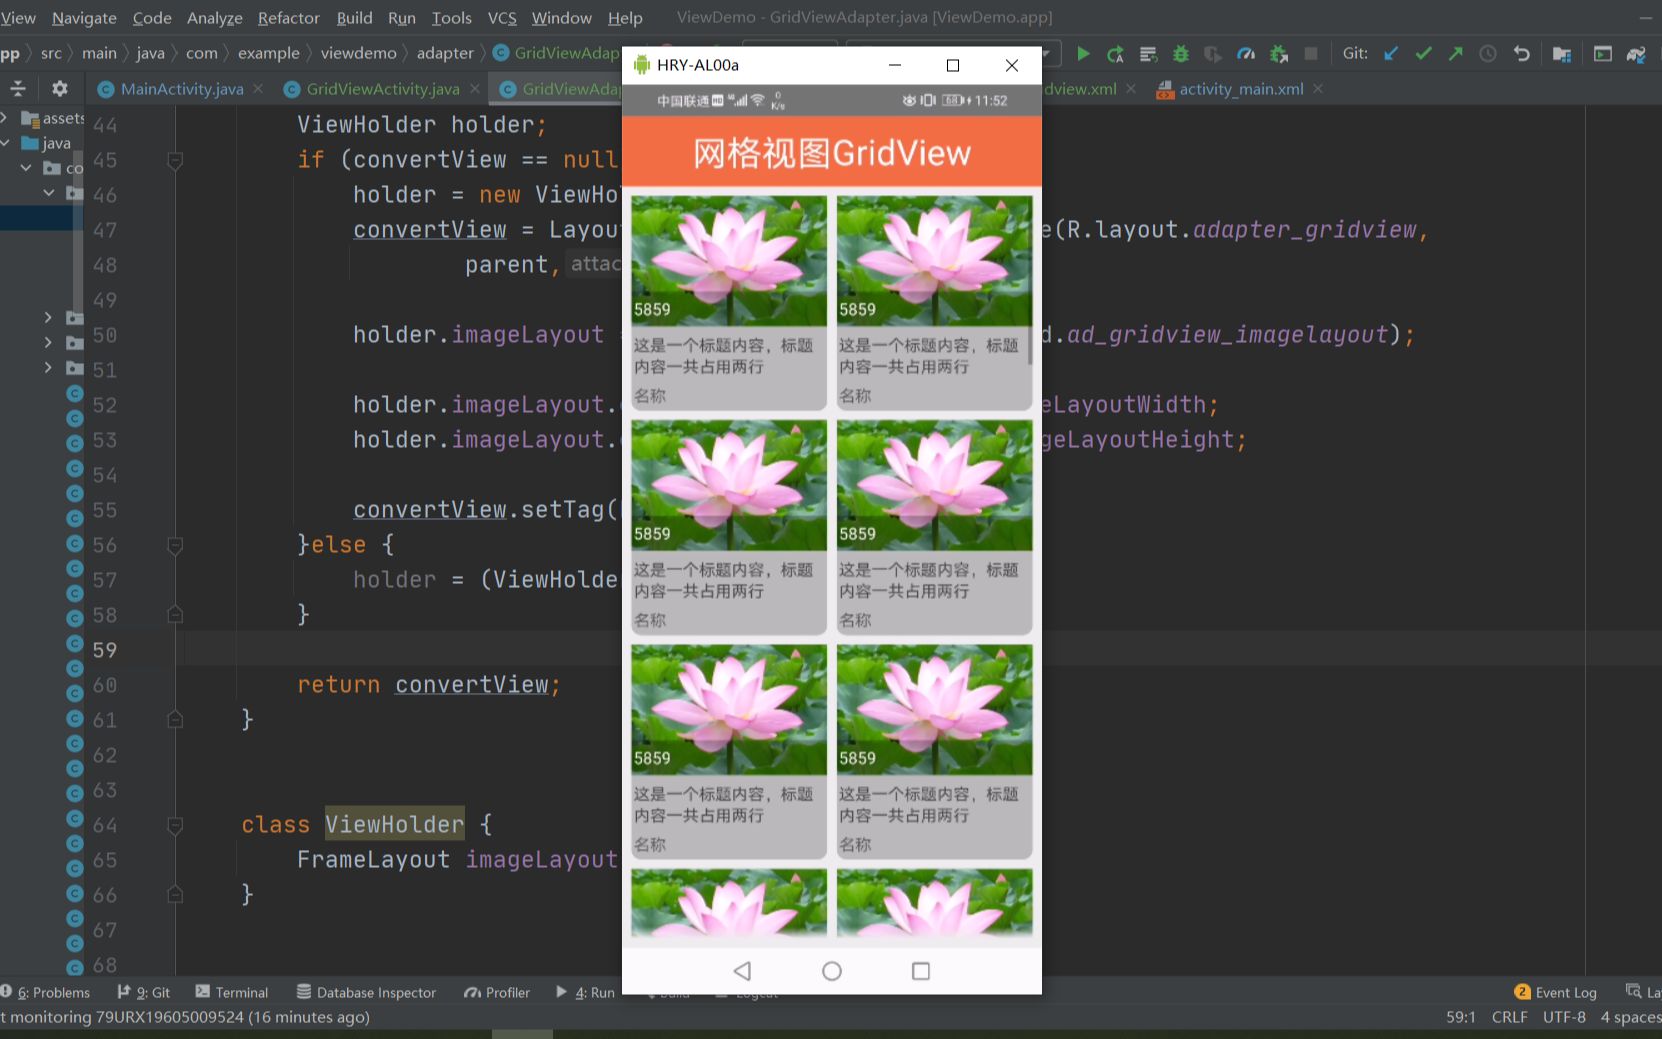Tap the Home circle on phone navigation bar
The image size is (1662, 1039).
(832, 971)
